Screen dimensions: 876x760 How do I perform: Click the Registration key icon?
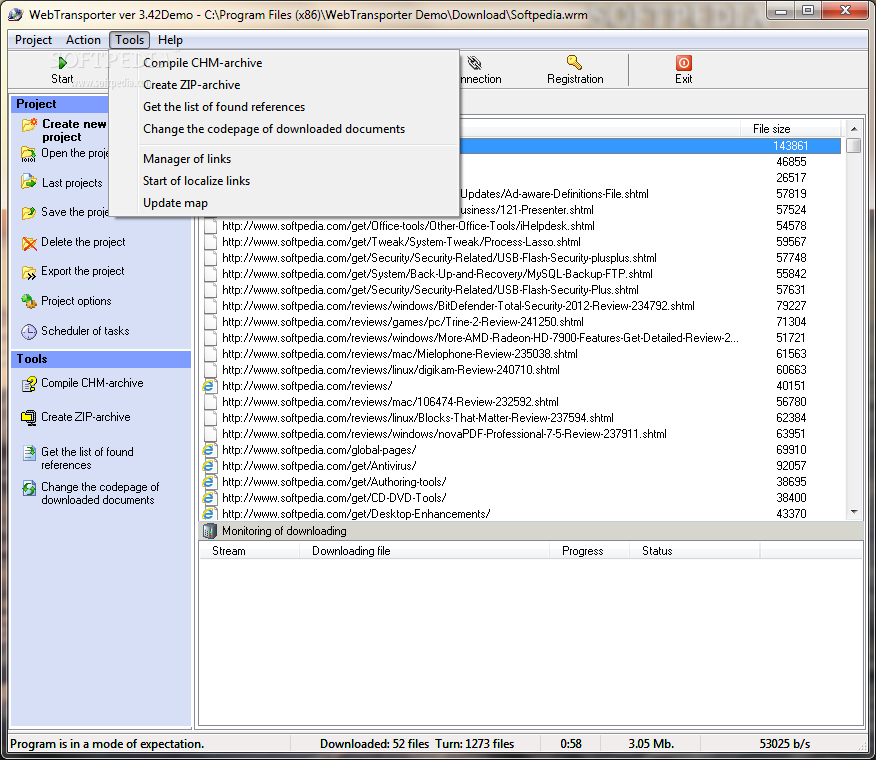[574, 62]
